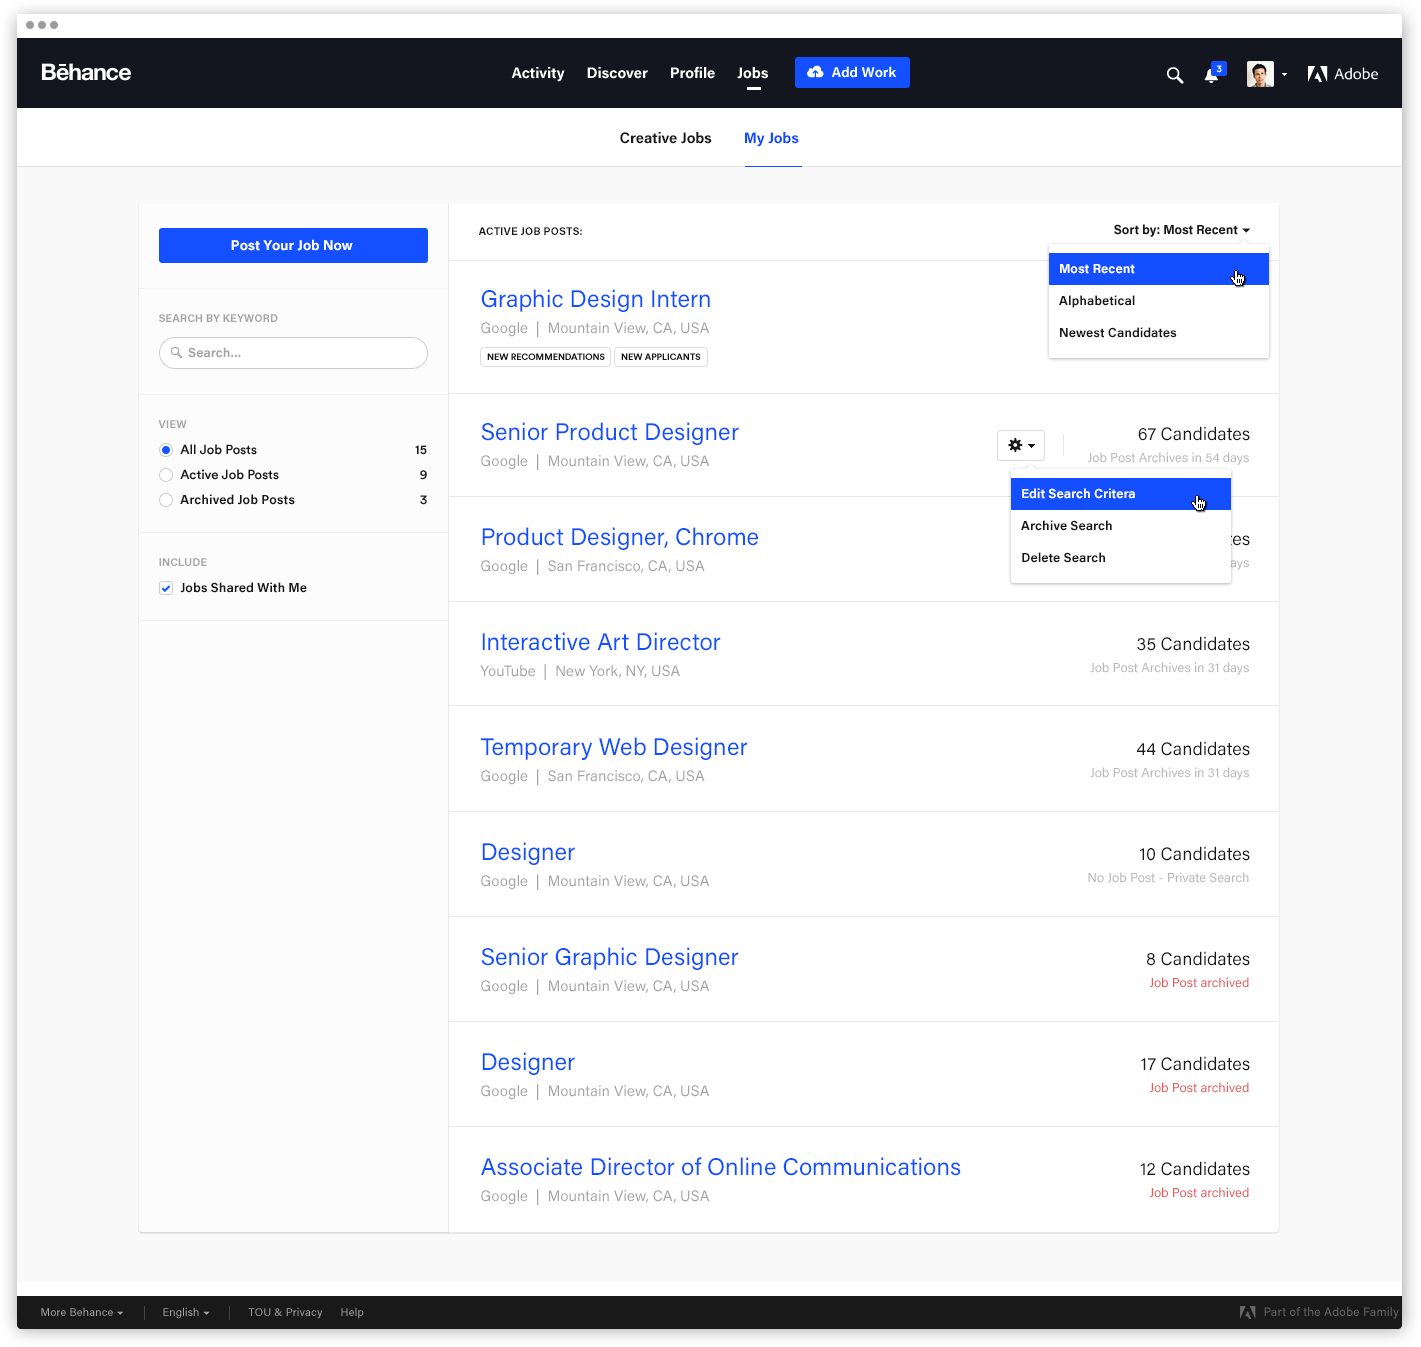Select Edit Search Critera menu item

(x=1120, y=494)
